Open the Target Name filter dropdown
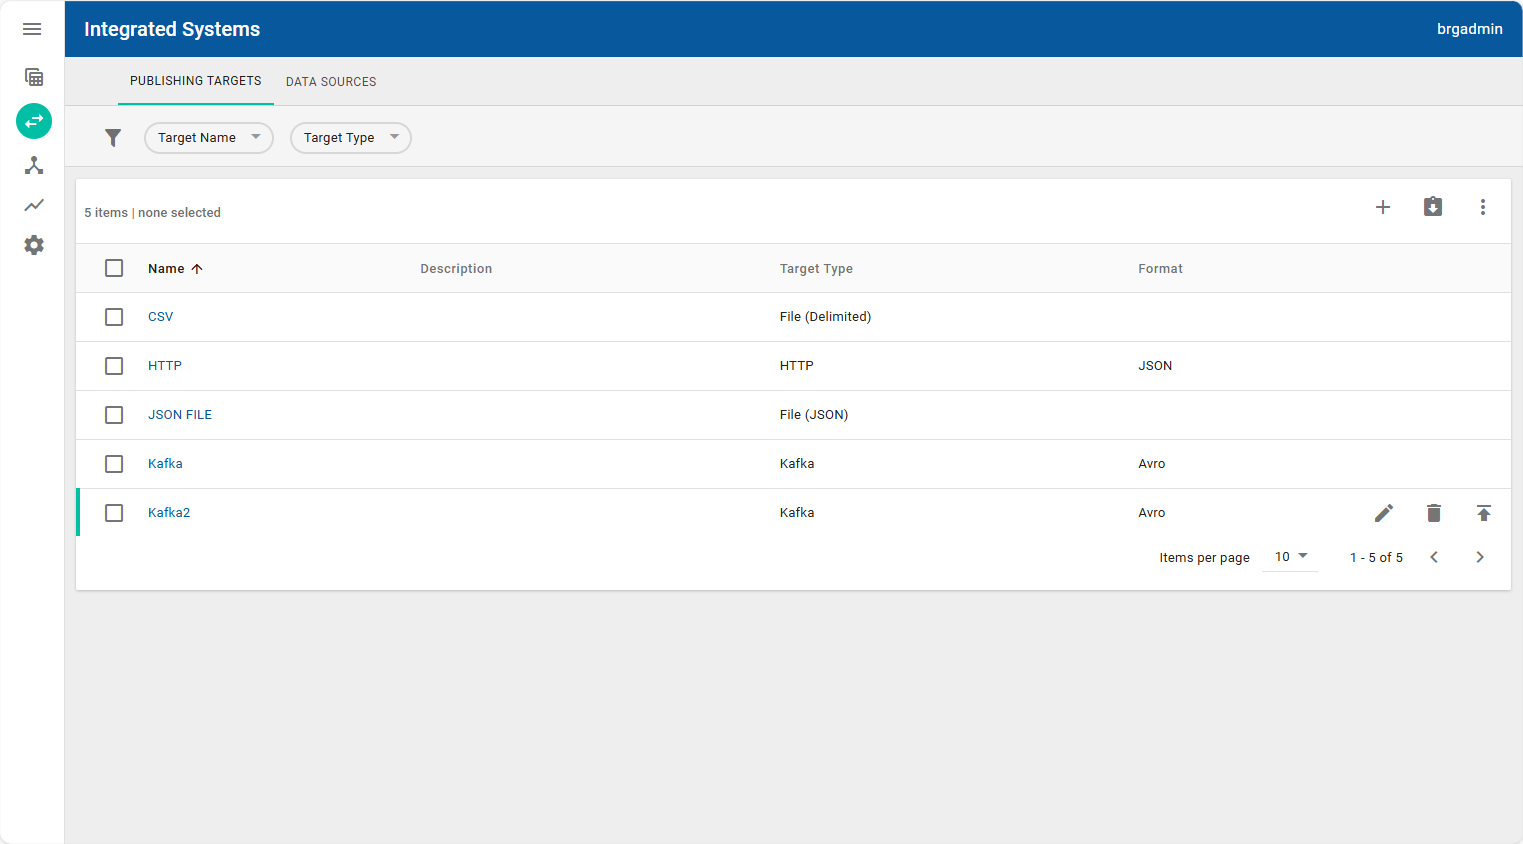This screenshot has width=1523, height=844. (208, 137)
